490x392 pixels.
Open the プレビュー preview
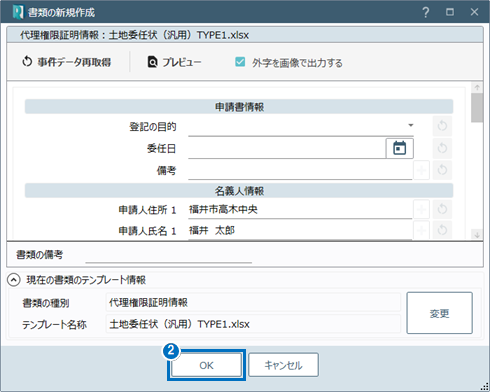174,62
